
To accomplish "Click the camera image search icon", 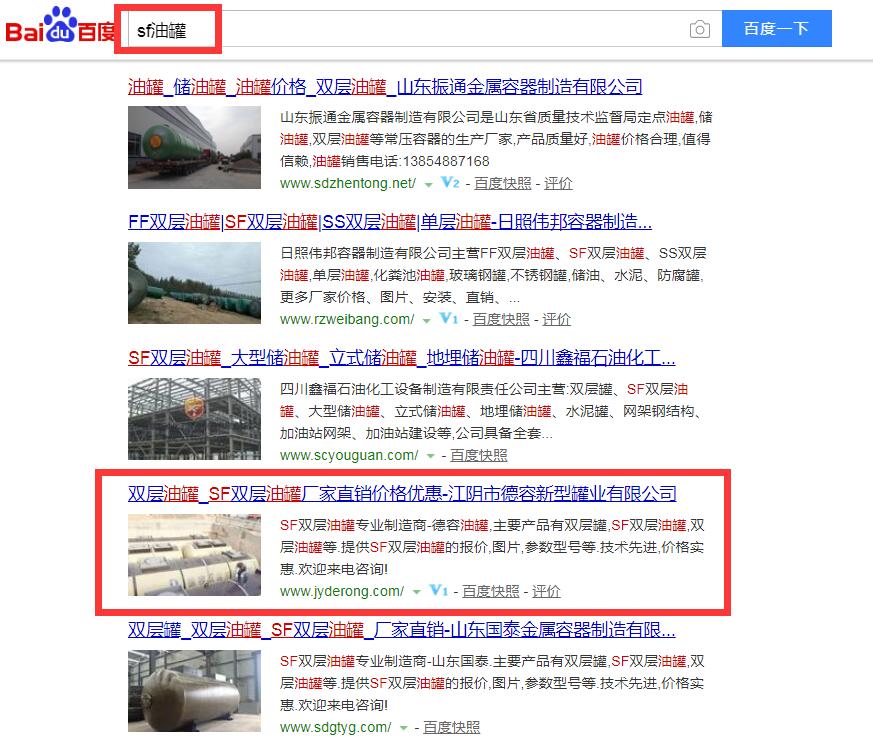I will point(699,29).
